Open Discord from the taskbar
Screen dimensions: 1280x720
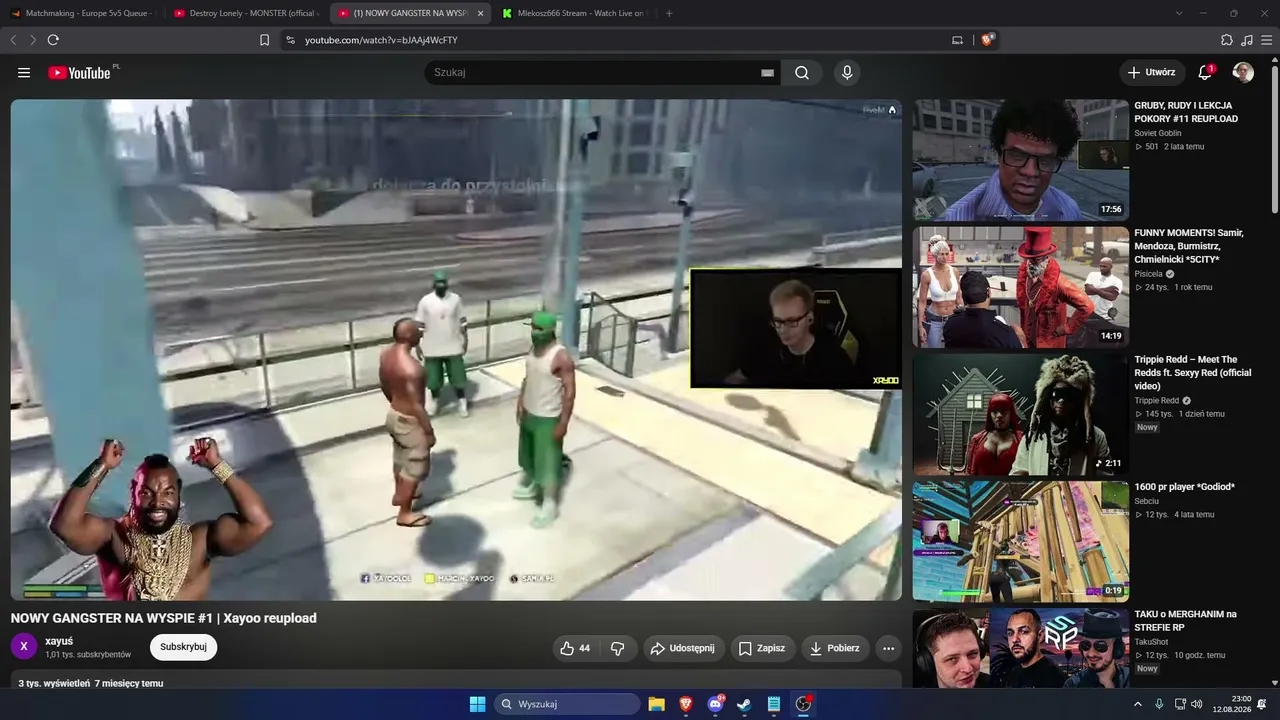click(715, 704)
